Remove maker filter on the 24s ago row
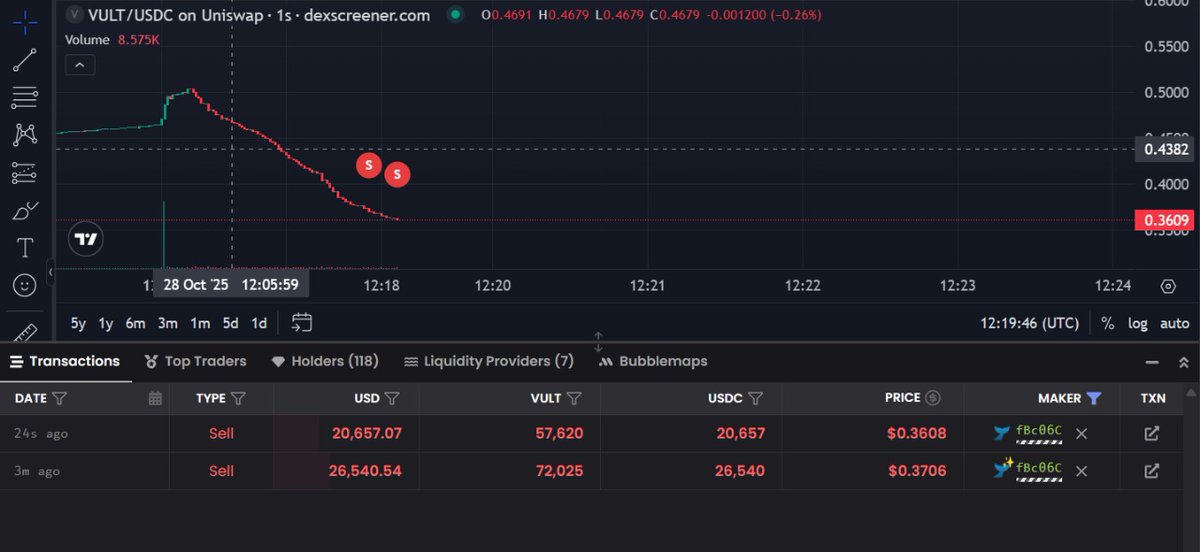 pos(1081,434)
